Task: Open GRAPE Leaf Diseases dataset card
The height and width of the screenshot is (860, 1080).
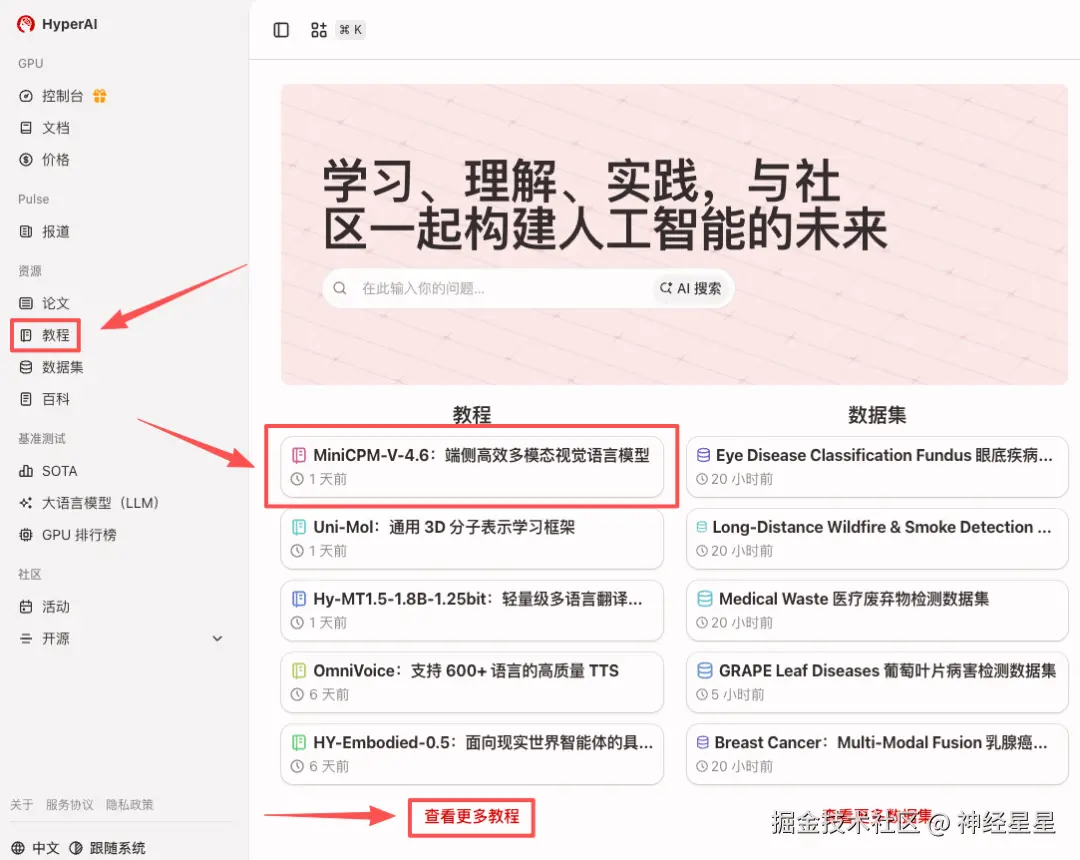Action: (x=877, y=682)
